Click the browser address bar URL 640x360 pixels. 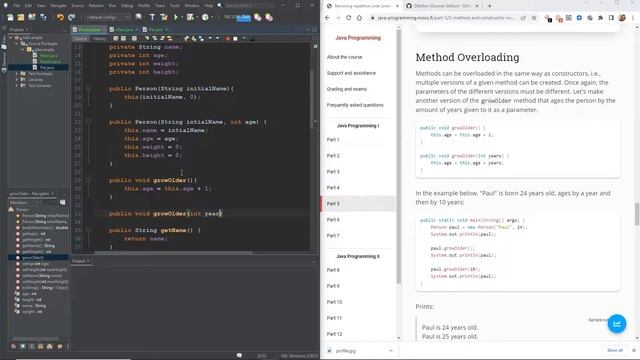(445, 18)
